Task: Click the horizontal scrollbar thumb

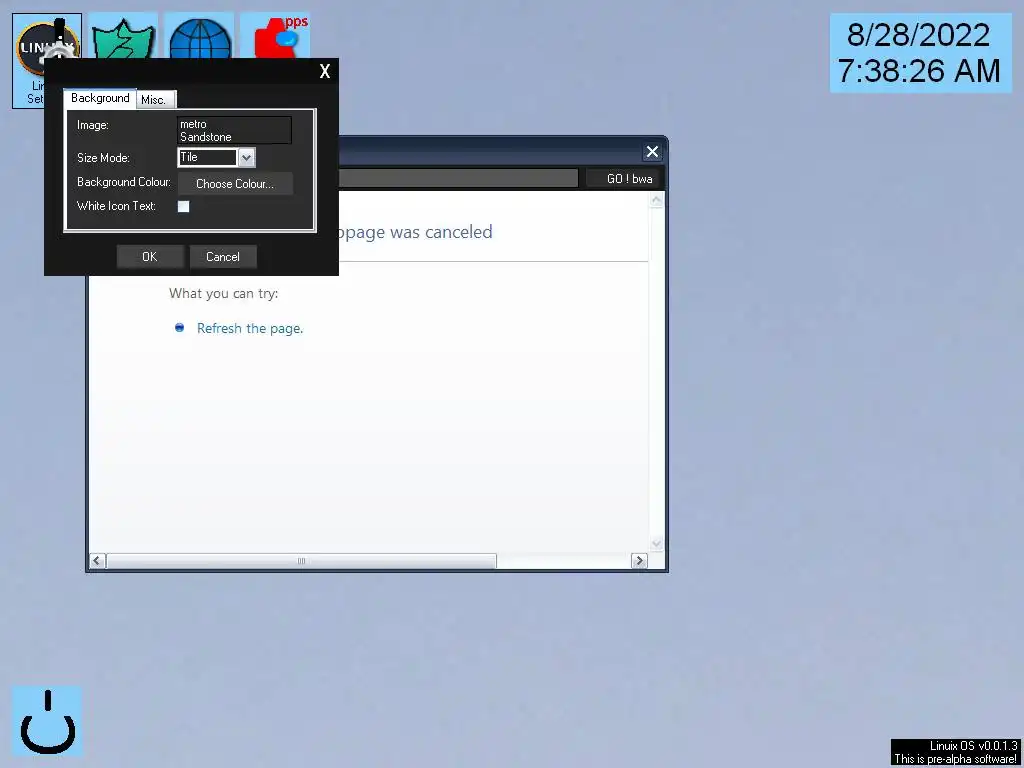Action: [x=301, y=561]
